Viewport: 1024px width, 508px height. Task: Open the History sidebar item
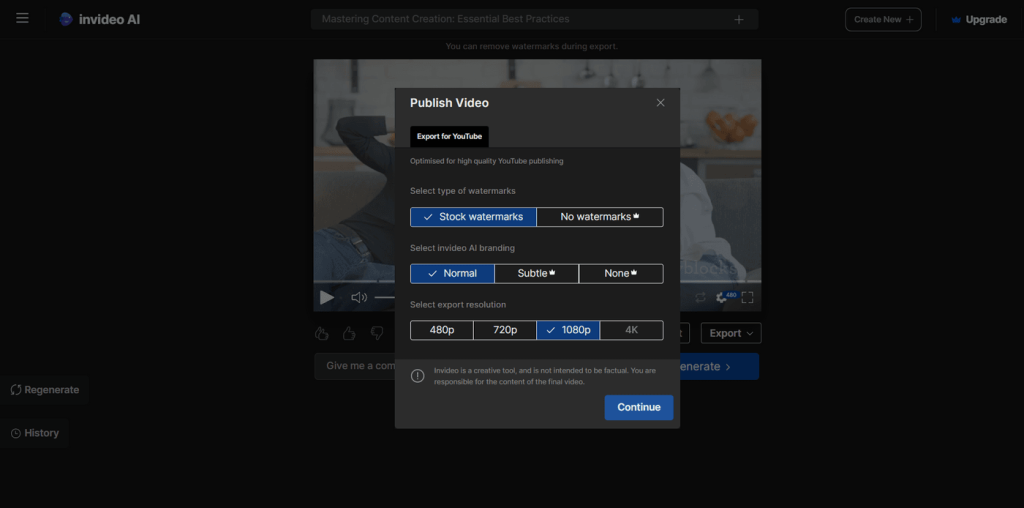35,433
